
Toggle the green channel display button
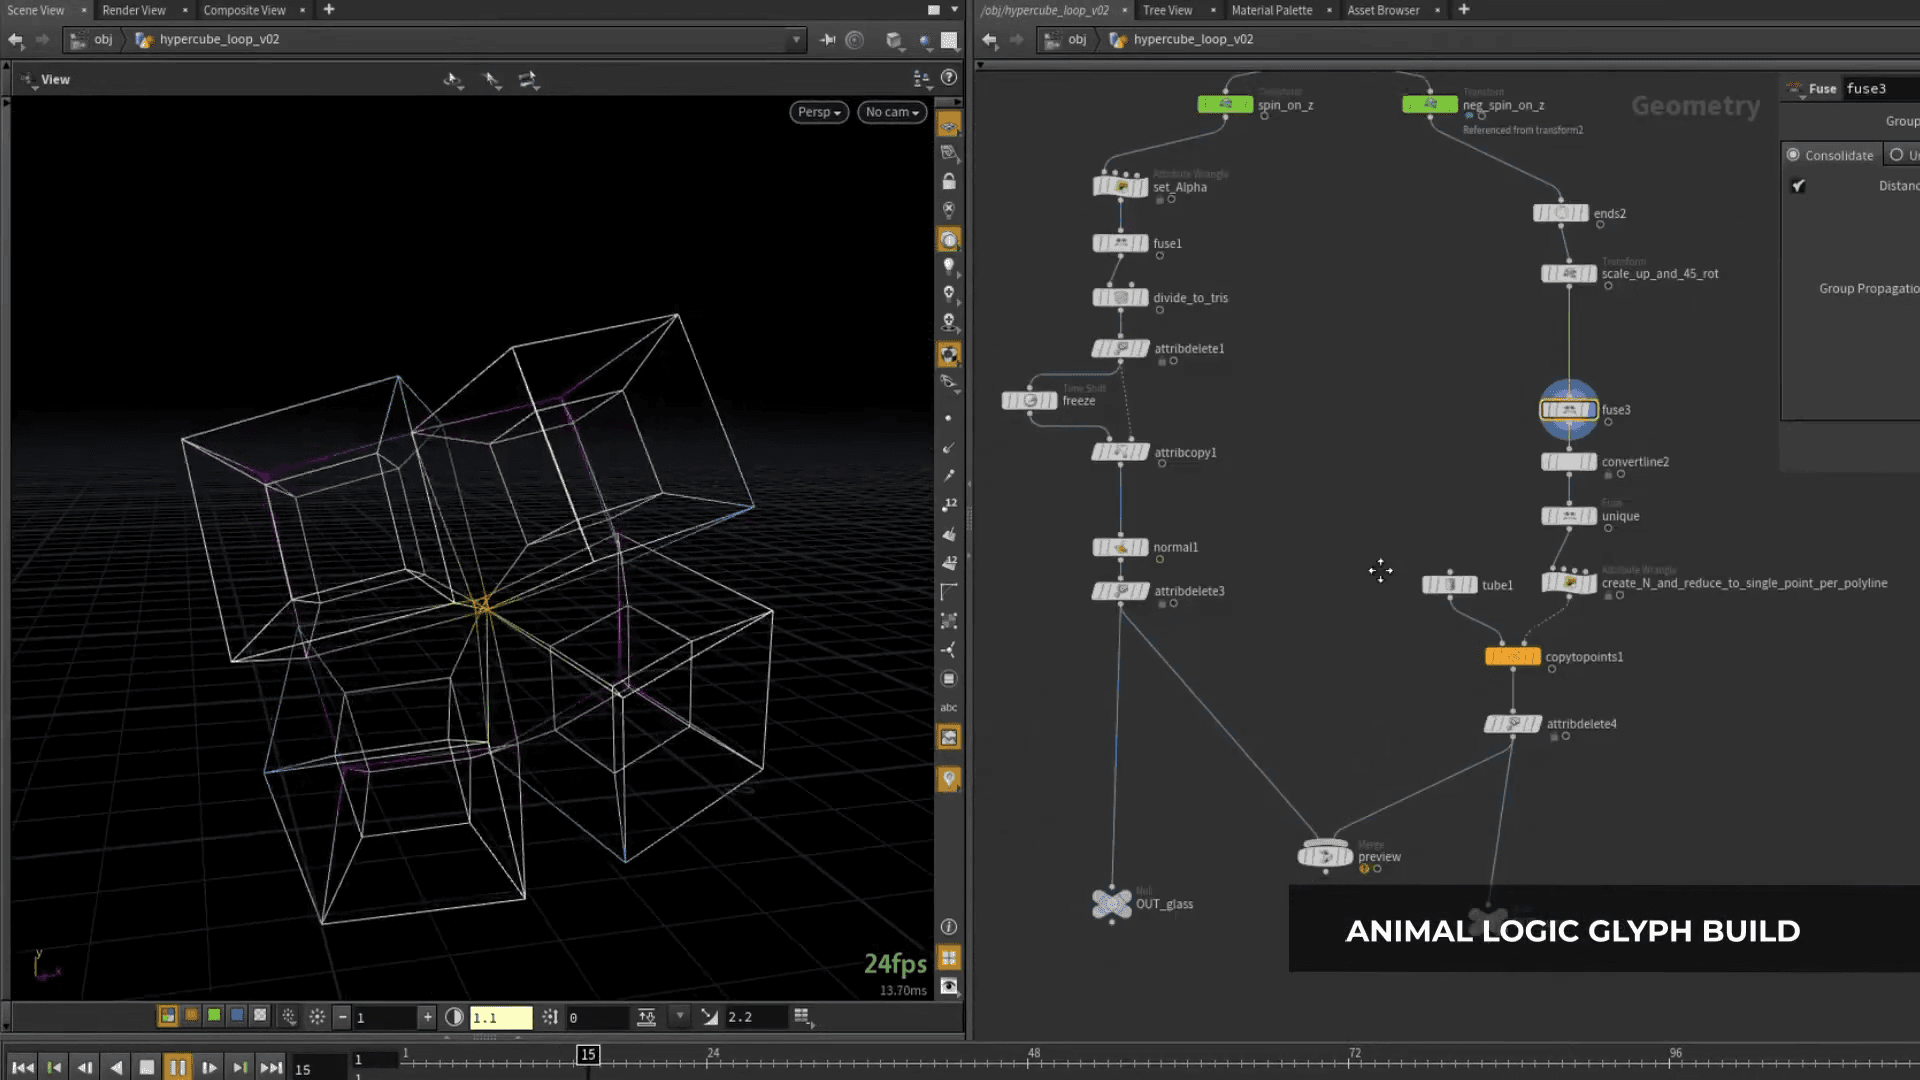pyautogui.click(x=214, y=1016)
